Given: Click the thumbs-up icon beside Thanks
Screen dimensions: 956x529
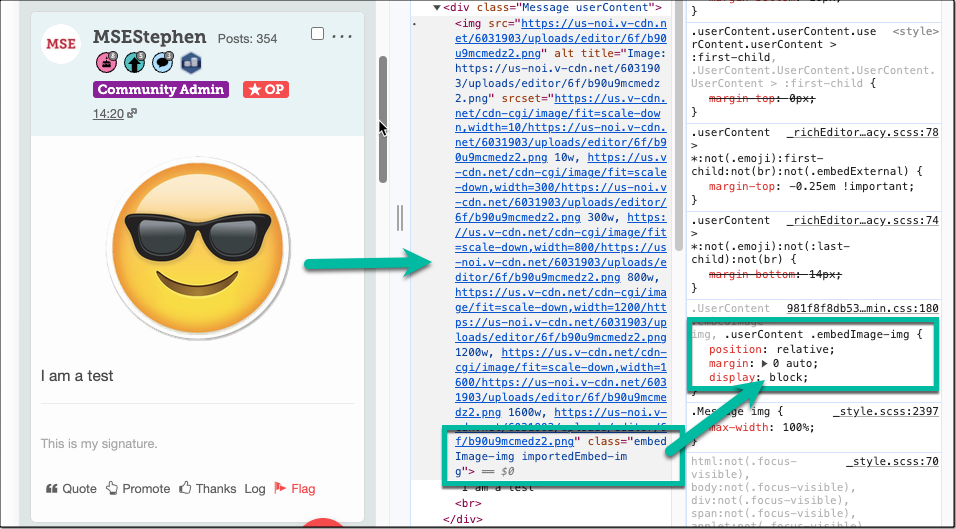Looking at the screenshot, I should [185, 488].
